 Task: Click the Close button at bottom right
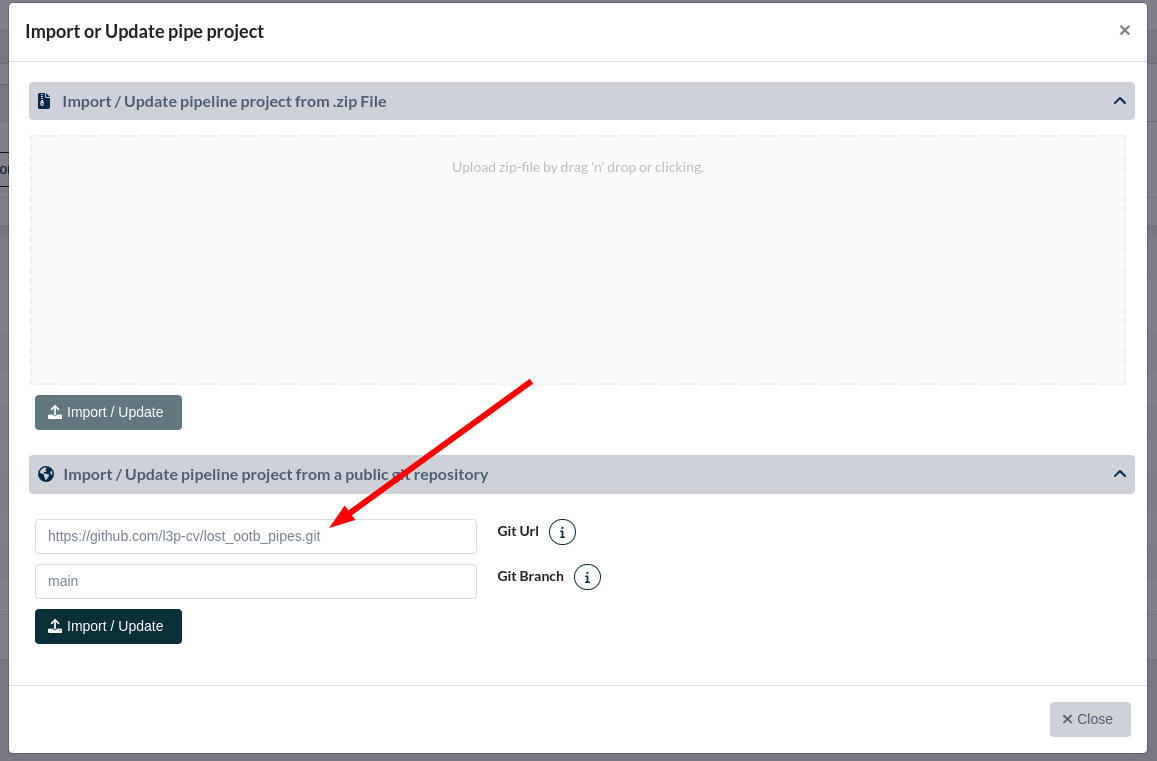(1089, 719)
